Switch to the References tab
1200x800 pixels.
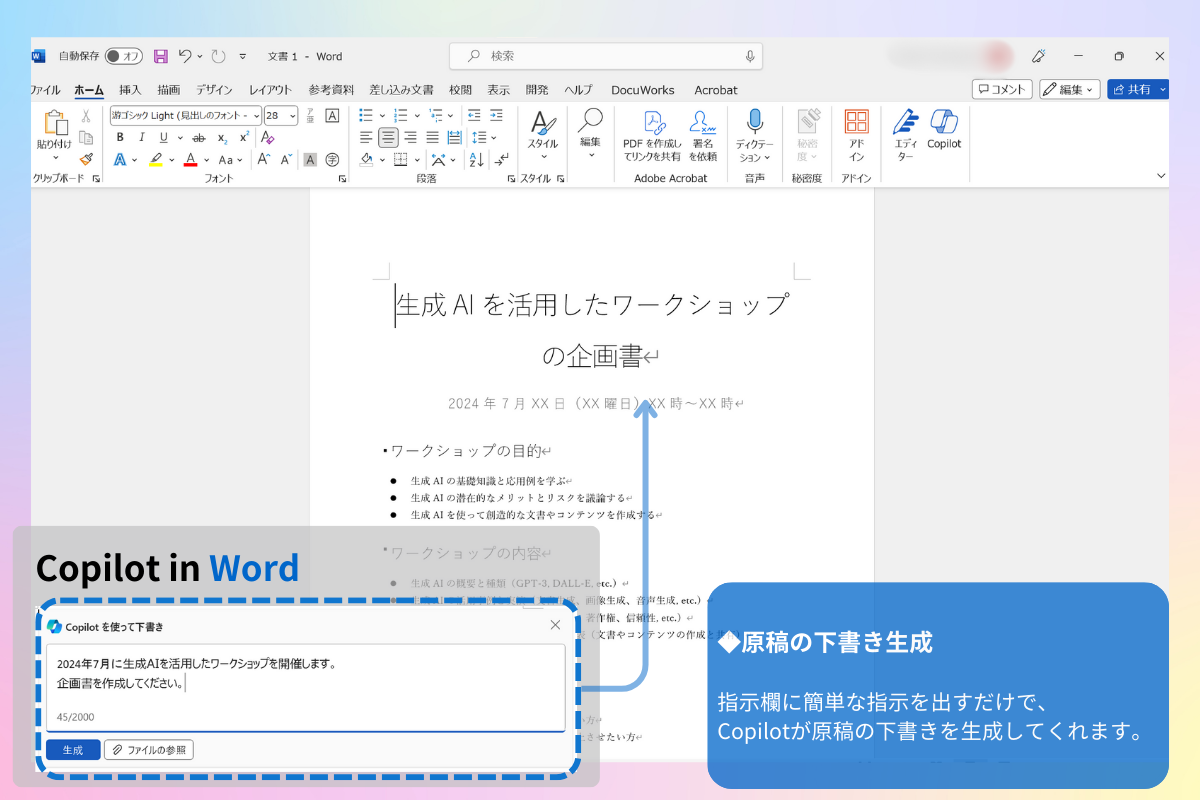point(331,90)
